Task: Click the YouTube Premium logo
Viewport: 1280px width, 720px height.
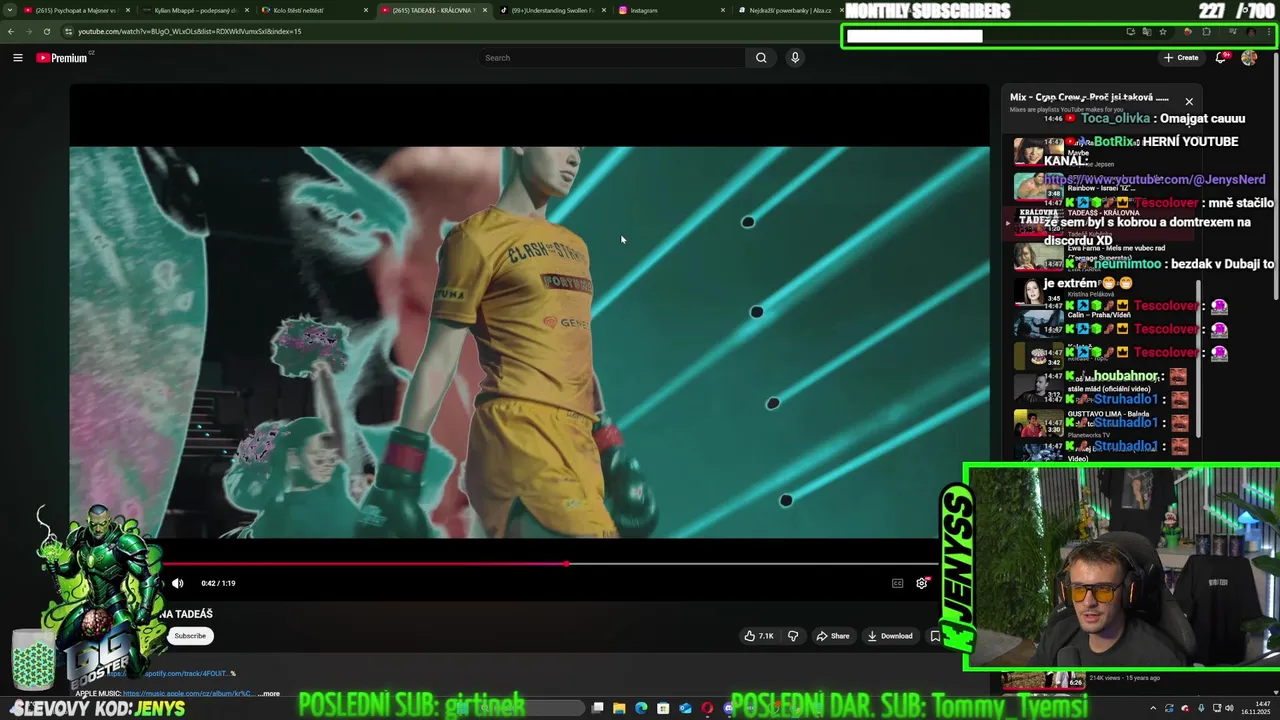Action: click(62, 58)
